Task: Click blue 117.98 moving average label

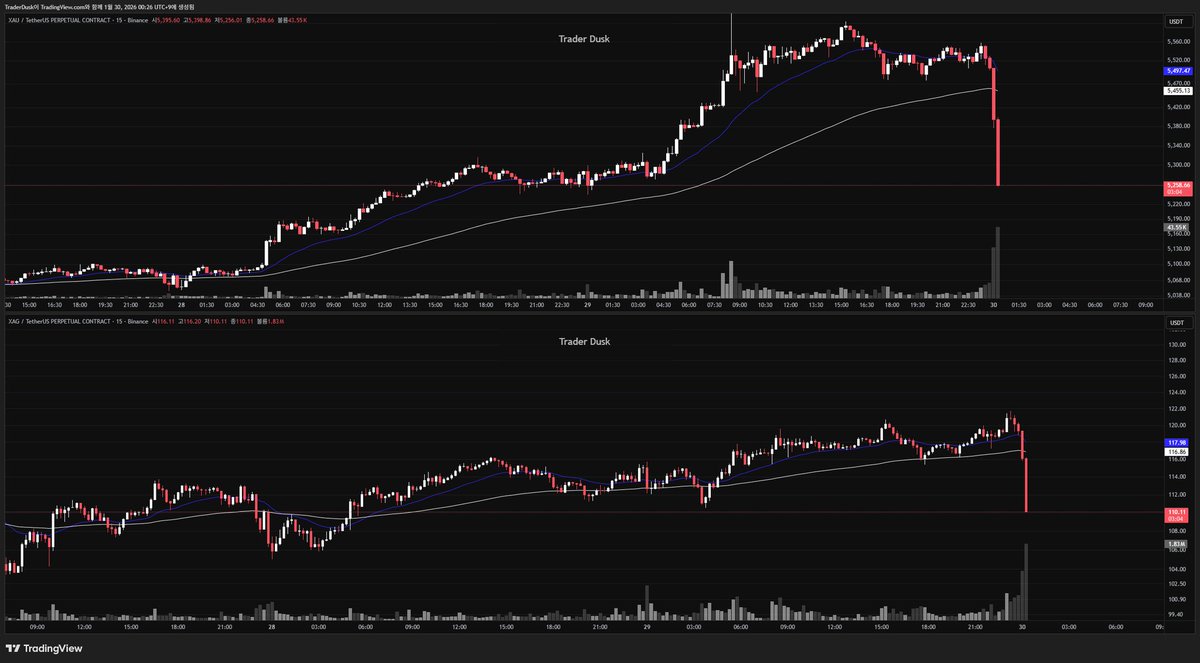Action: pyautogui.click(x=1176, y=442)
